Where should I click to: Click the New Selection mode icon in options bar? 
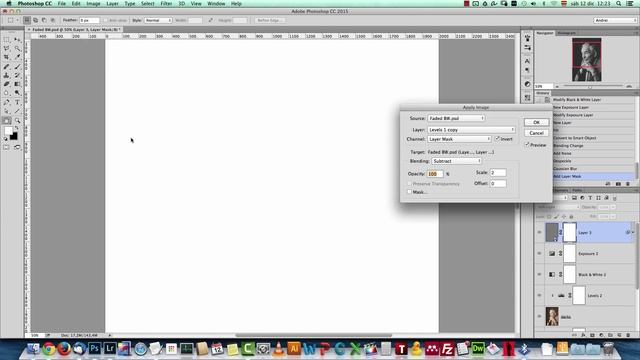[27, 20]
